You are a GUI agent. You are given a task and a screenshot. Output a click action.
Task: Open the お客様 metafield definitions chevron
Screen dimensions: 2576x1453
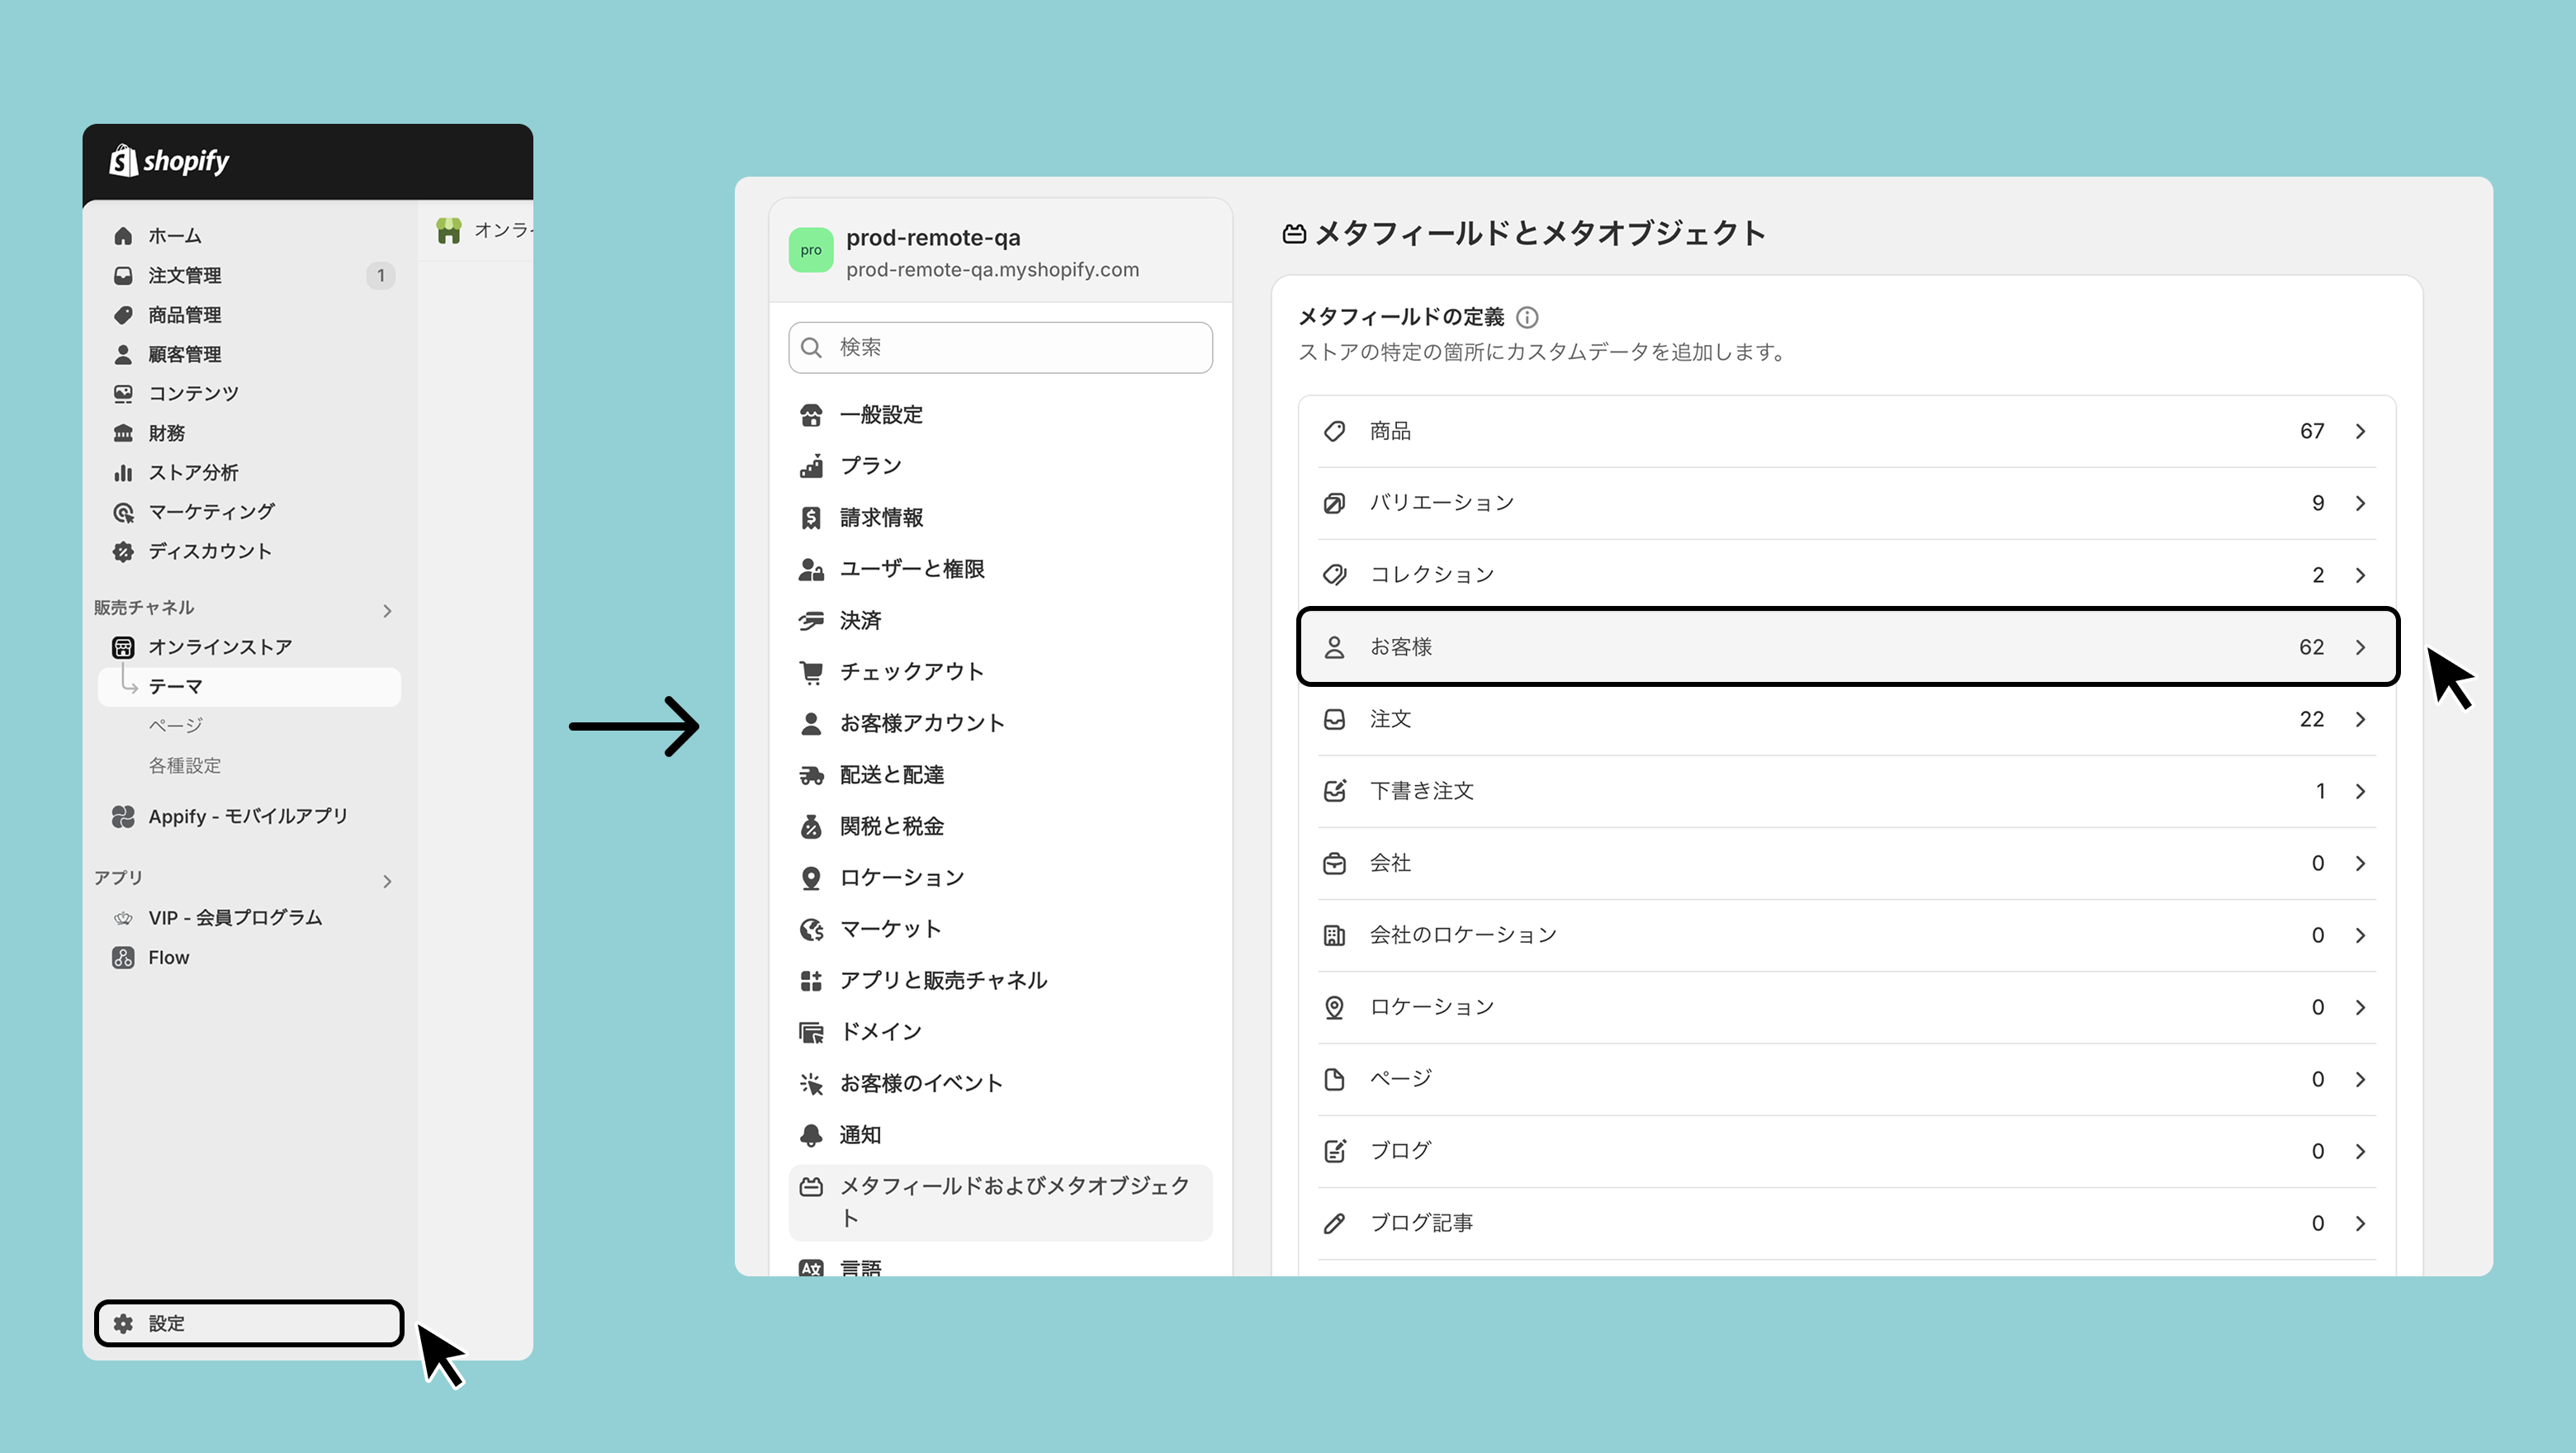pyautogui.click(x=2360, y=647)
